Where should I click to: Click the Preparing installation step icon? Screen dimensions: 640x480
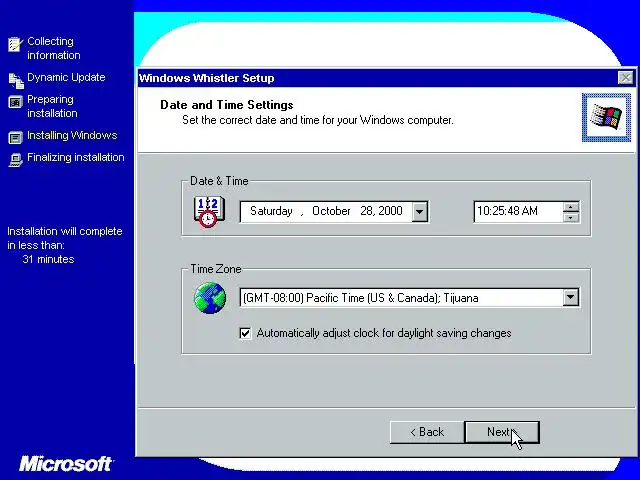tap(15, 102)
